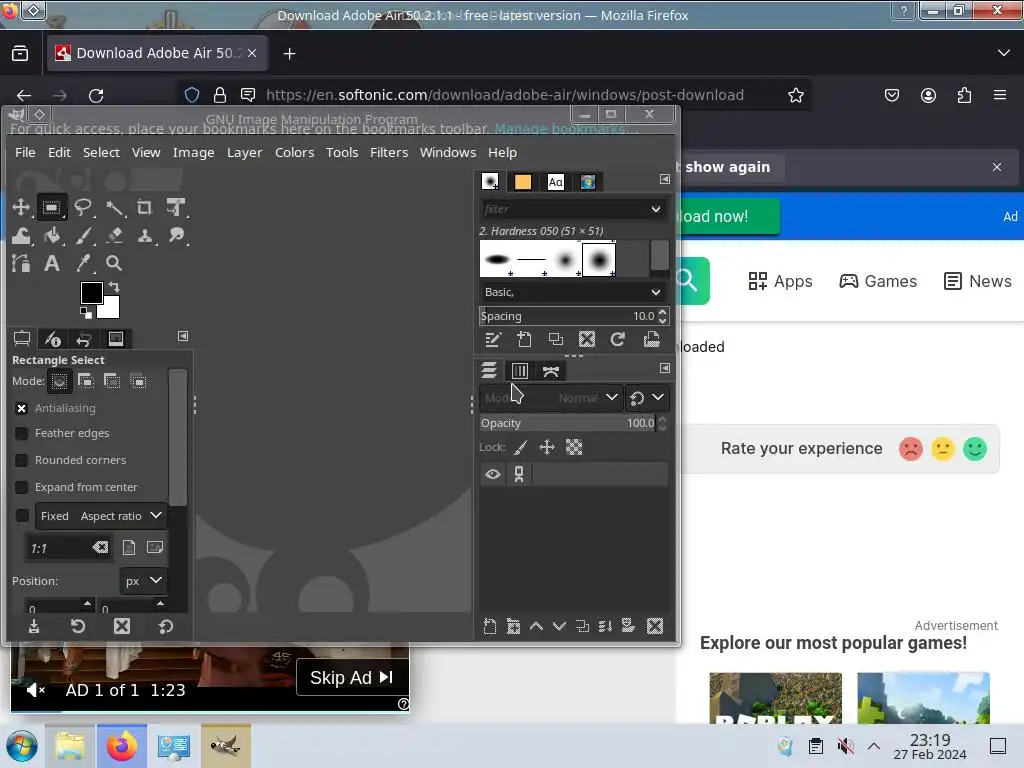Open the Basic brush tag dropdown
This screenshot has width=1024, height=768.
(x=656, y=292)
